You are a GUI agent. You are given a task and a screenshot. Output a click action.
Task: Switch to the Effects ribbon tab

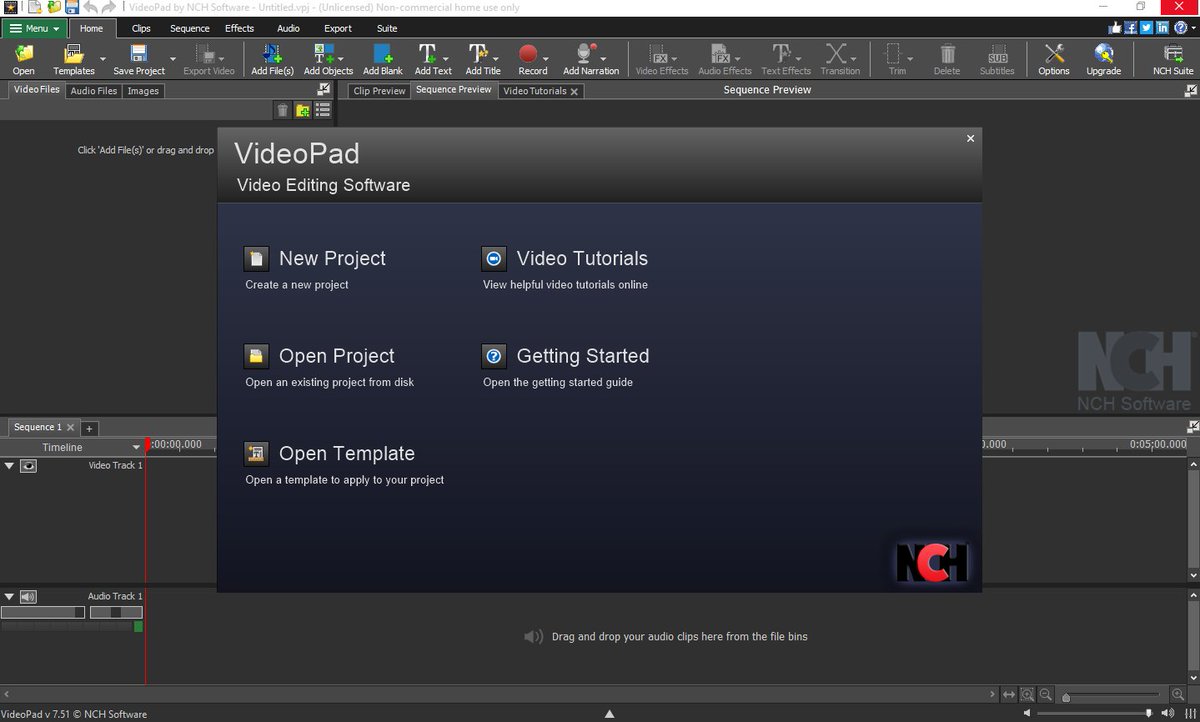pos(239,29)
